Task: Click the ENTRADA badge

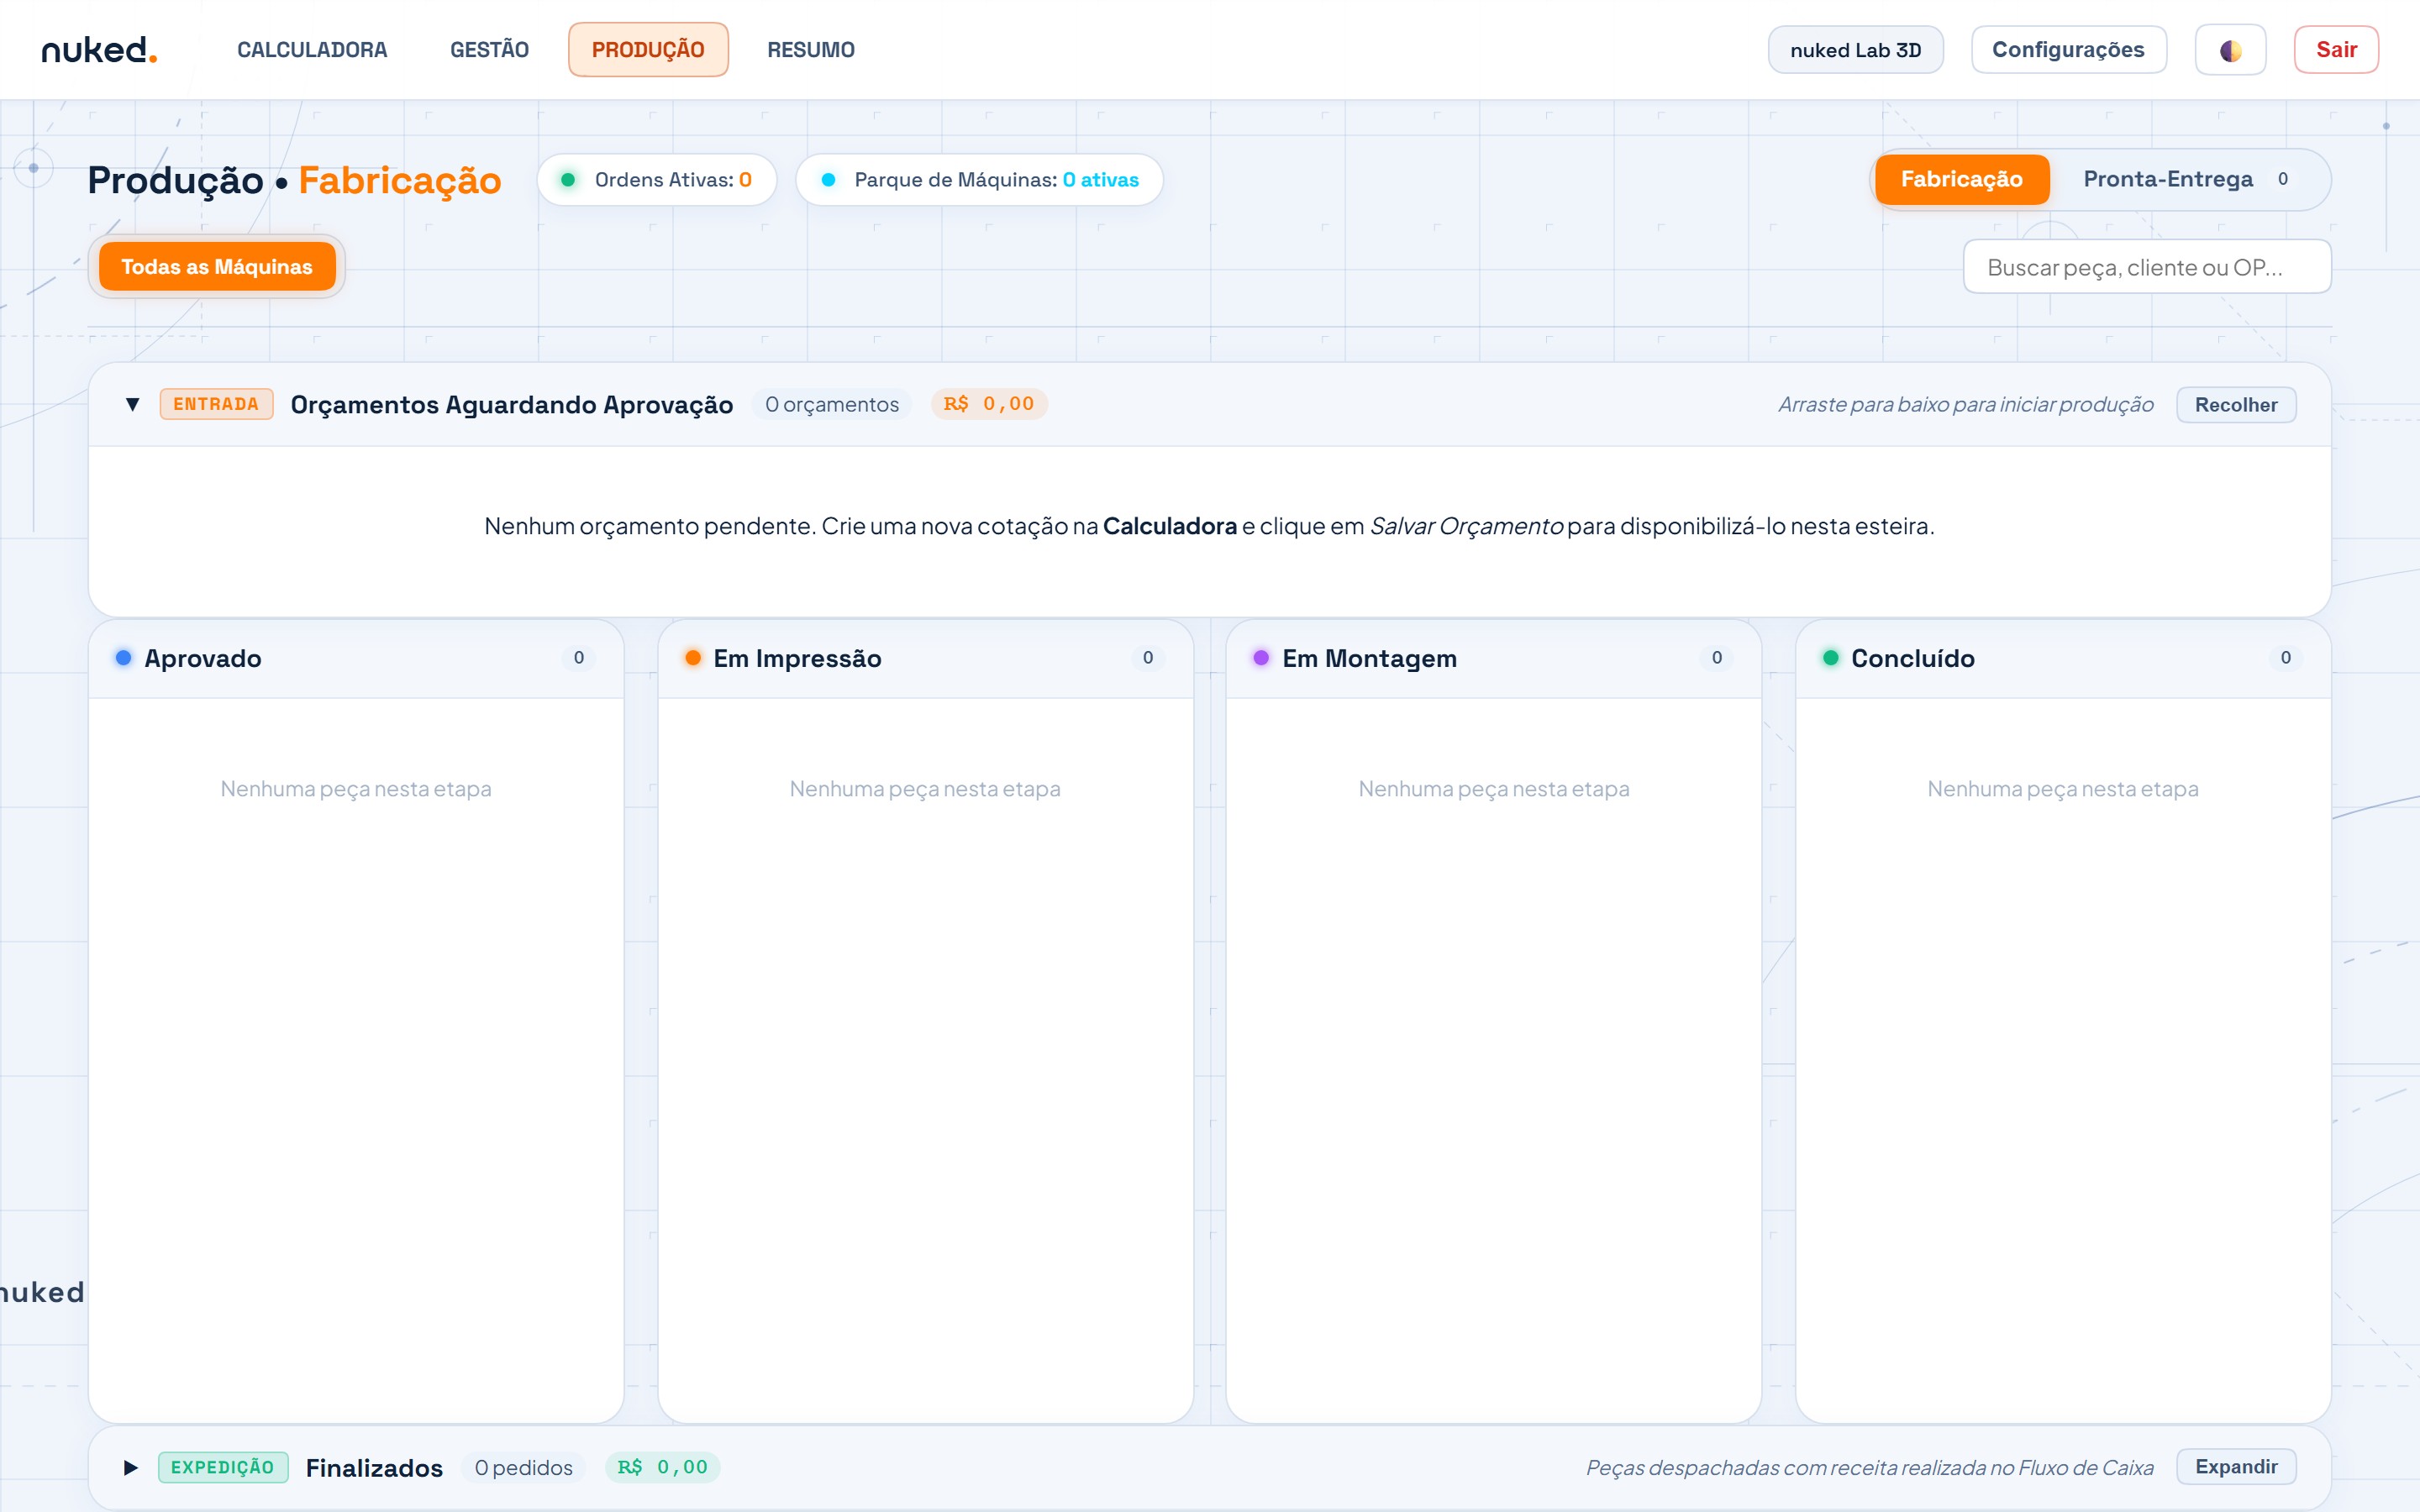Action: tap(216, 404)
